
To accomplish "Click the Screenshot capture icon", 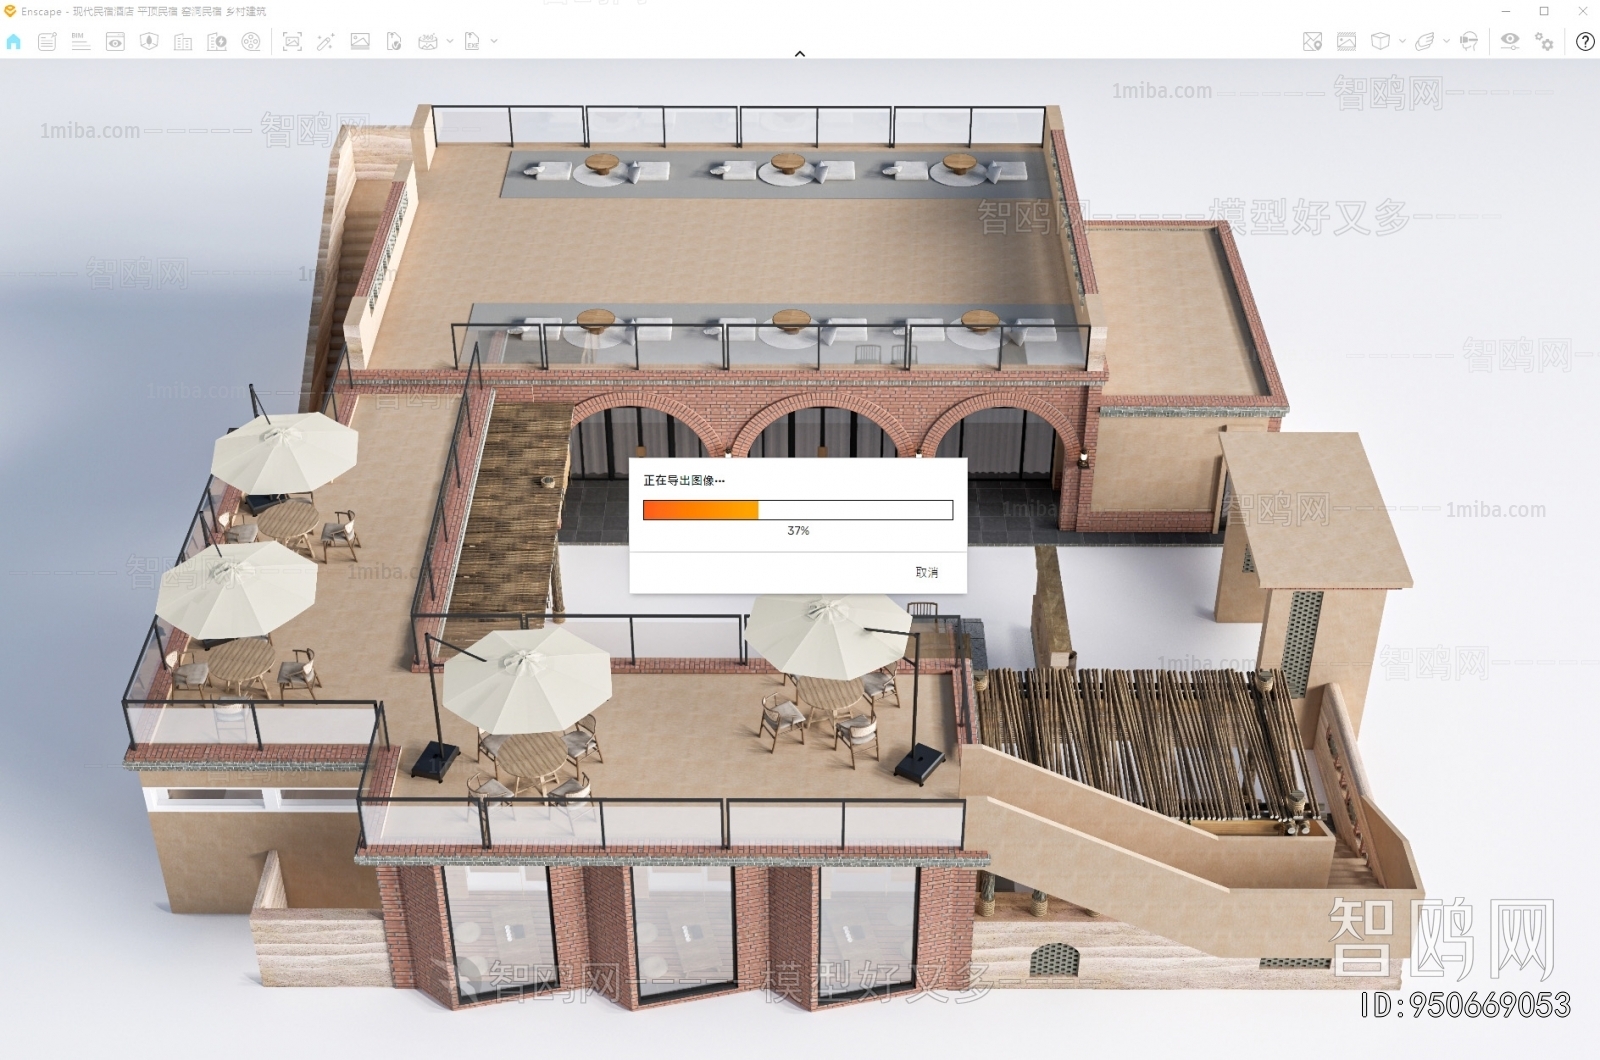I will [292, 41].
